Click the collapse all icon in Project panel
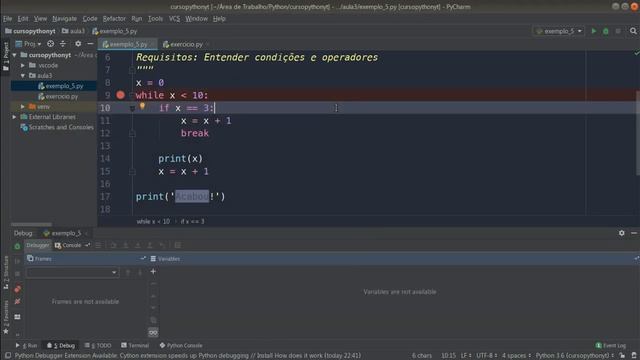Image resolution: width=640 pixels, height=360 pixels. [63, 44]
